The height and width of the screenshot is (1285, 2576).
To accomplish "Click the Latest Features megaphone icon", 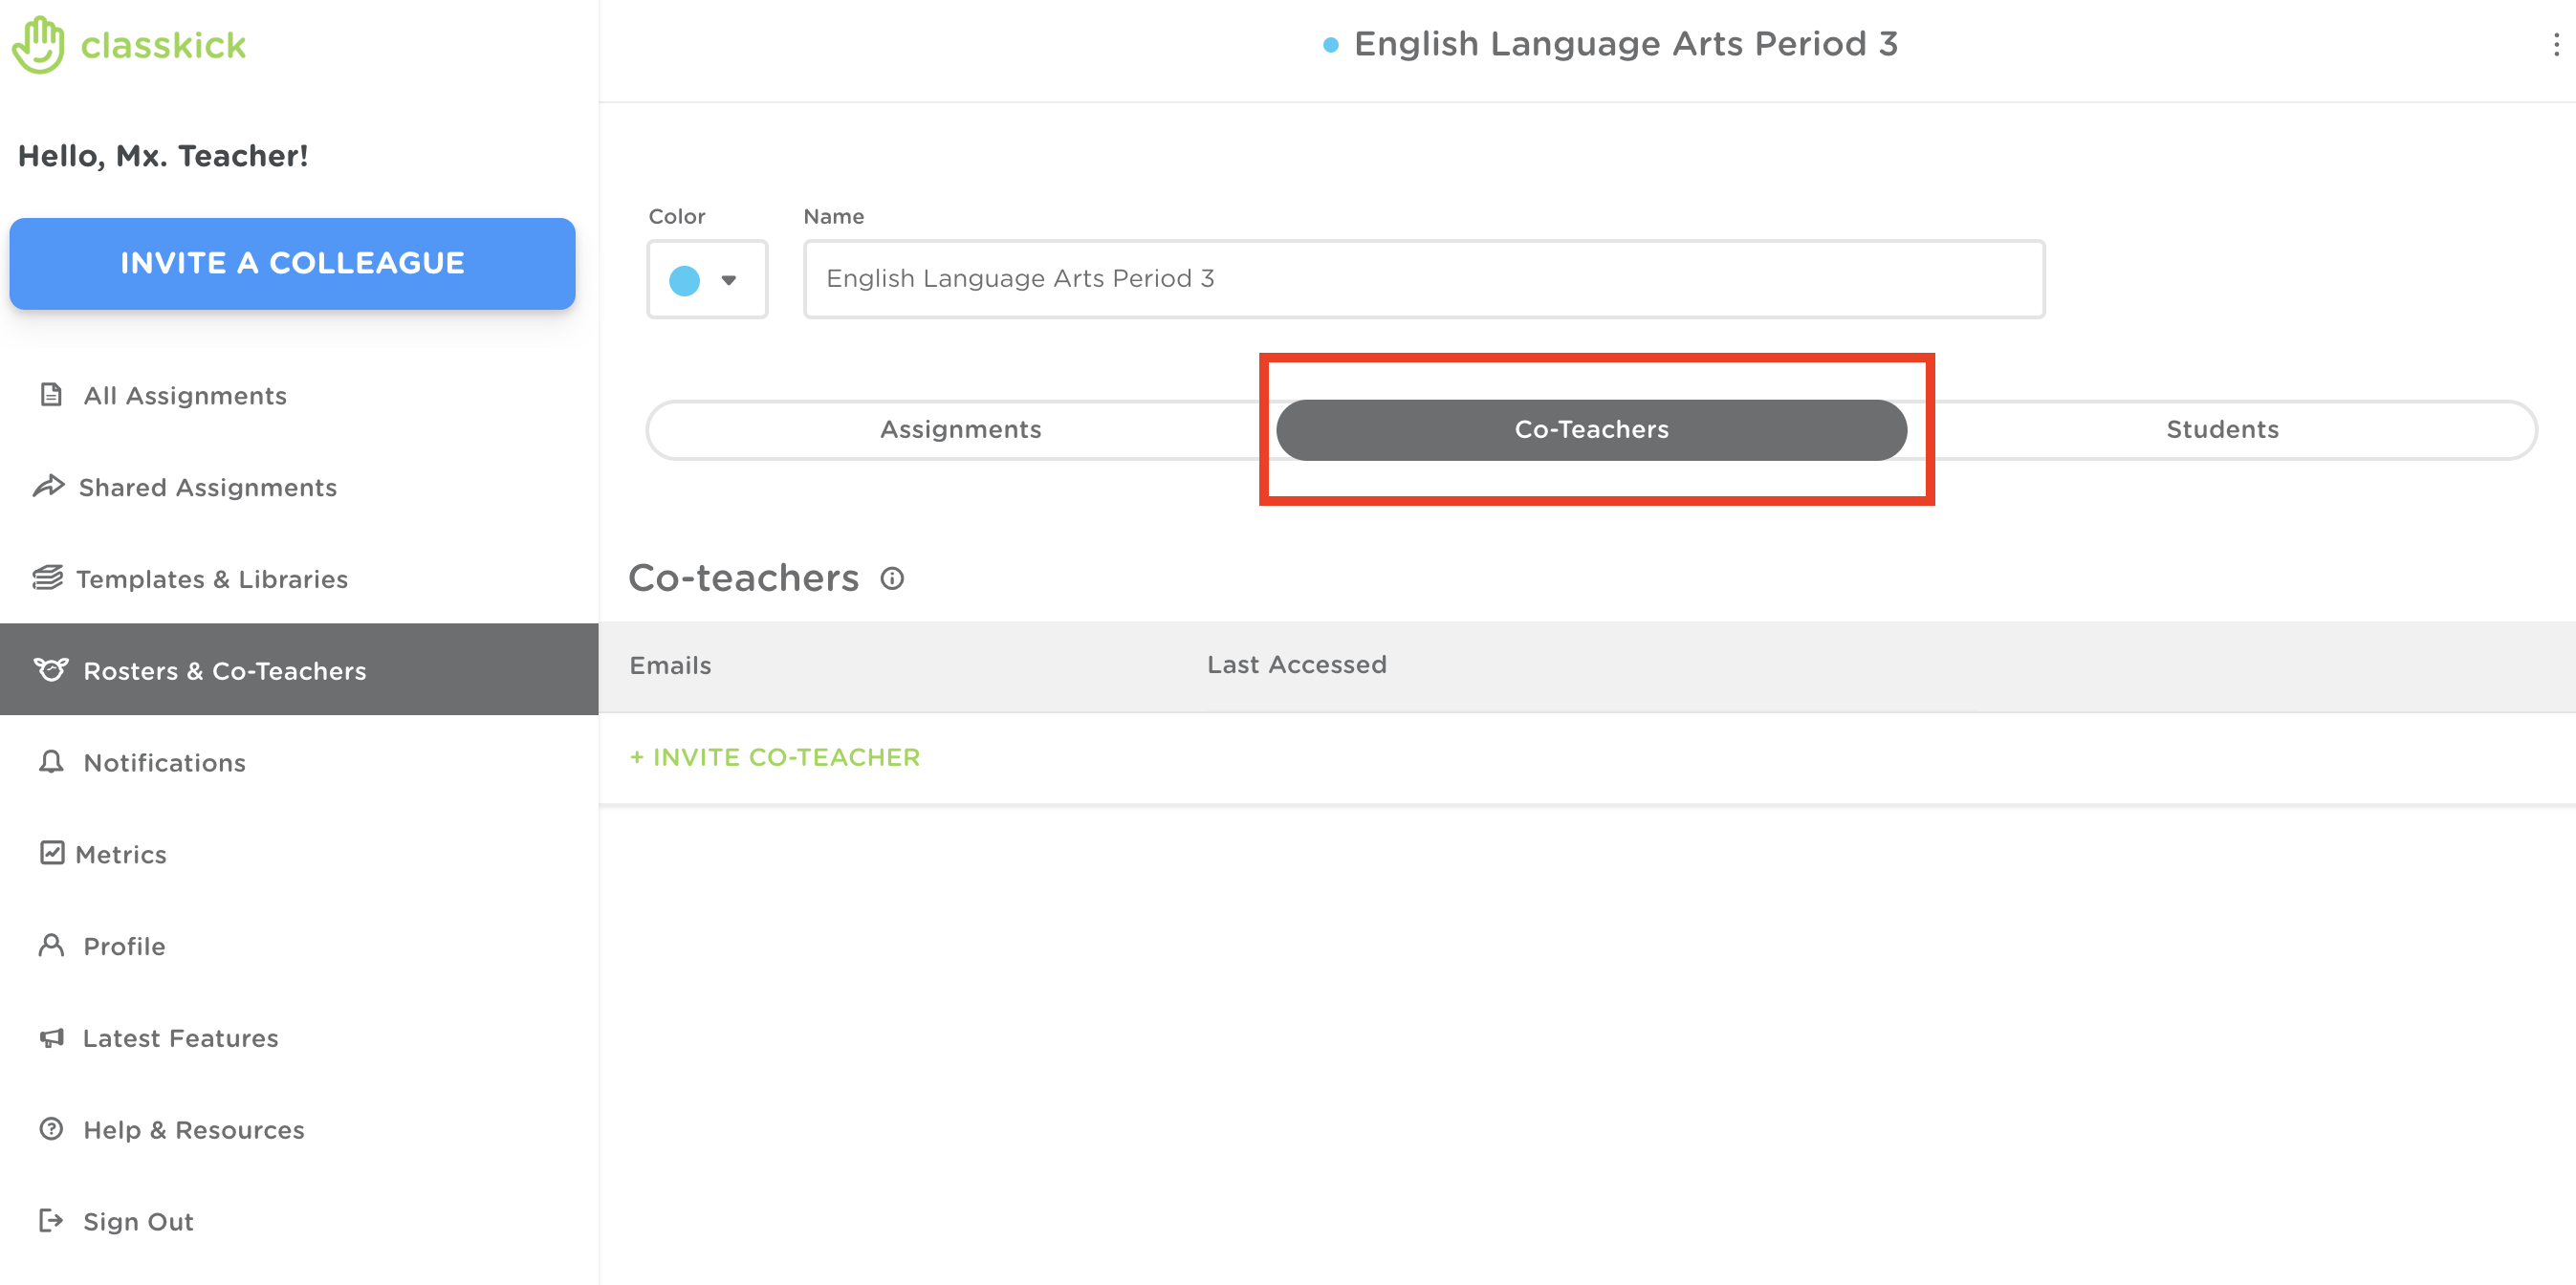I will tap(52, 1037).
